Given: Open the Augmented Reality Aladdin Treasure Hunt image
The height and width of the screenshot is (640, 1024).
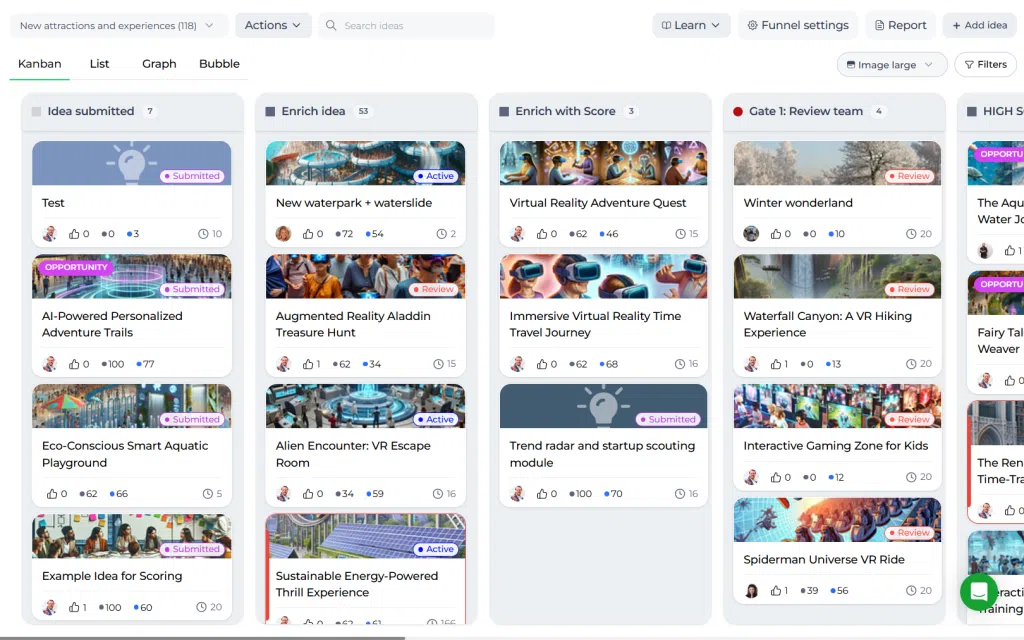Looking at the screenshot, I should point(366,276).
